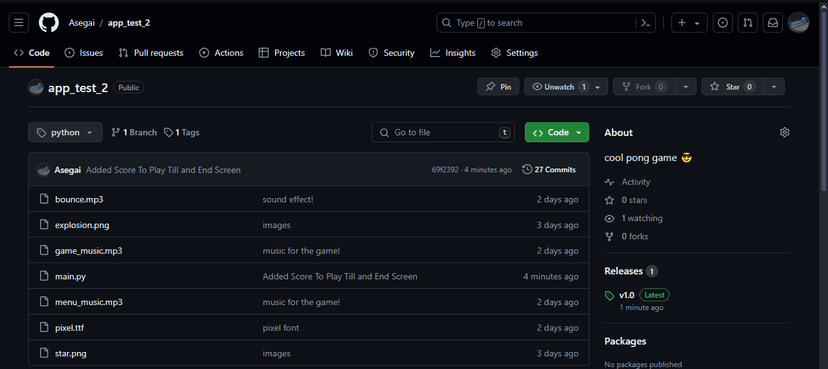
Task: Click the Fork button
Action: (644, 87)
